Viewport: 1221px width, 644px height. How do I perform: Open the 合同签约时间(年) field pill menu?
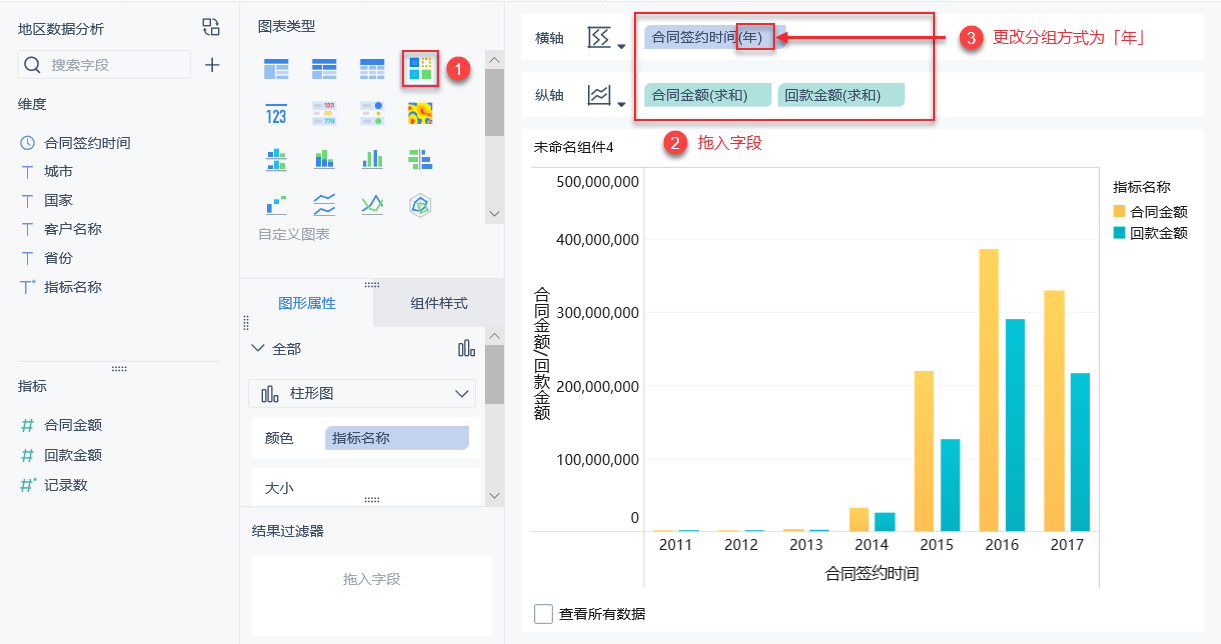pos(715,37)
